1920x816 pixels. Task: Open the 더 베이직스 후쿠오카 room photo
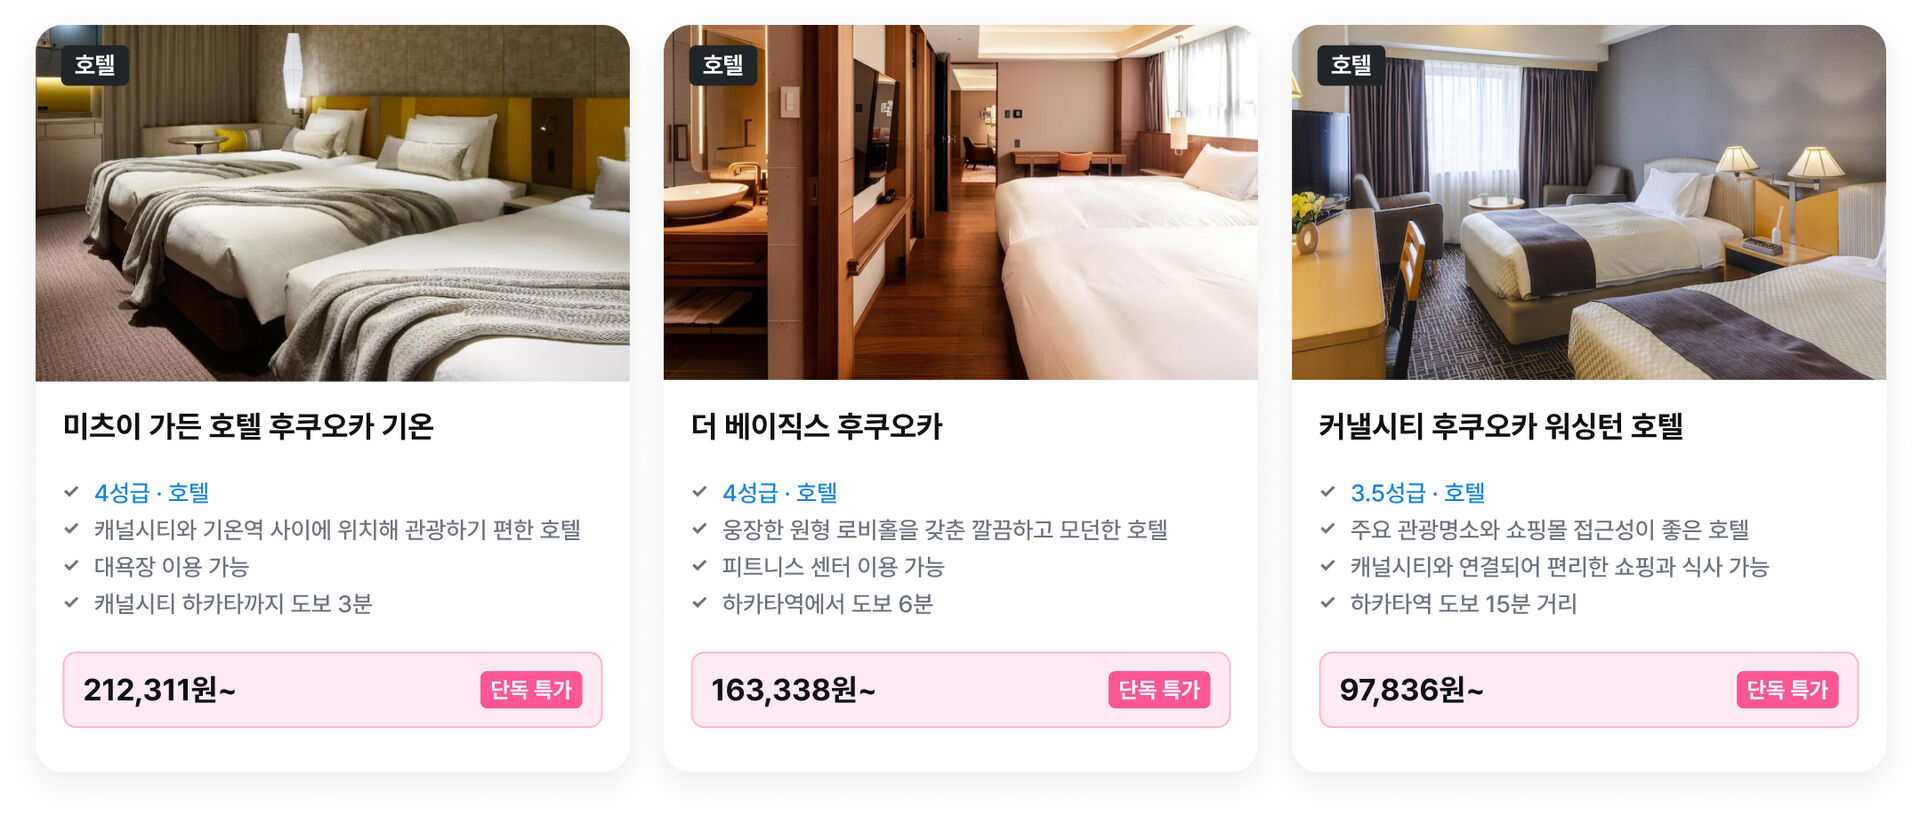(x=960, y=203)
